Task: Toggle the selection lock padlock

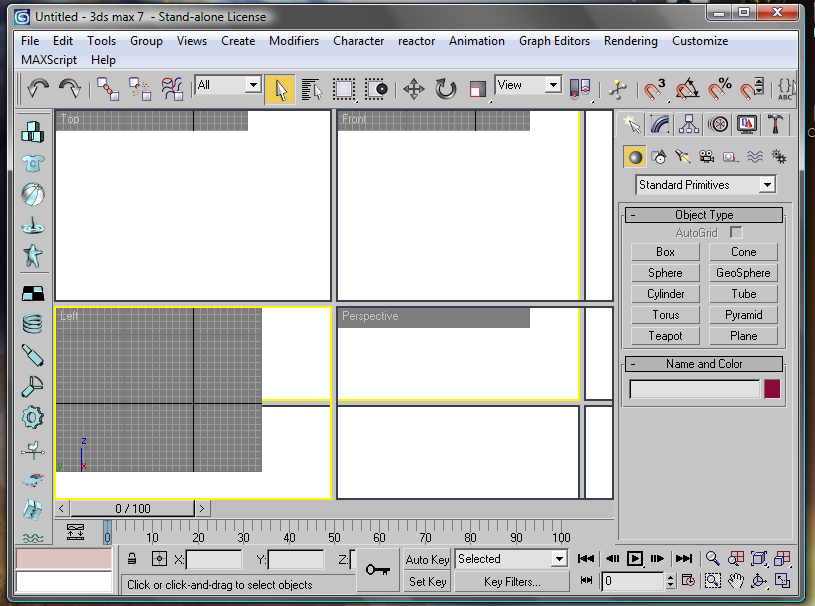Action: pos(132,559)
